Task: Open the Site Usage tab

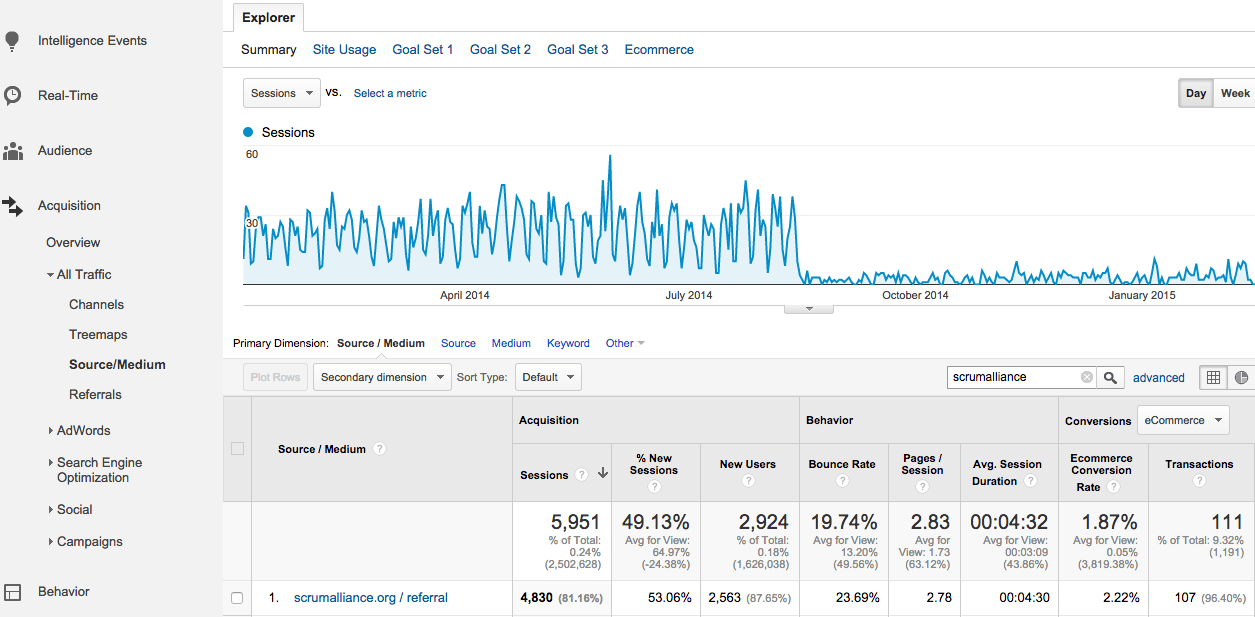Action: pyautogui.click(x=344, y=49)
